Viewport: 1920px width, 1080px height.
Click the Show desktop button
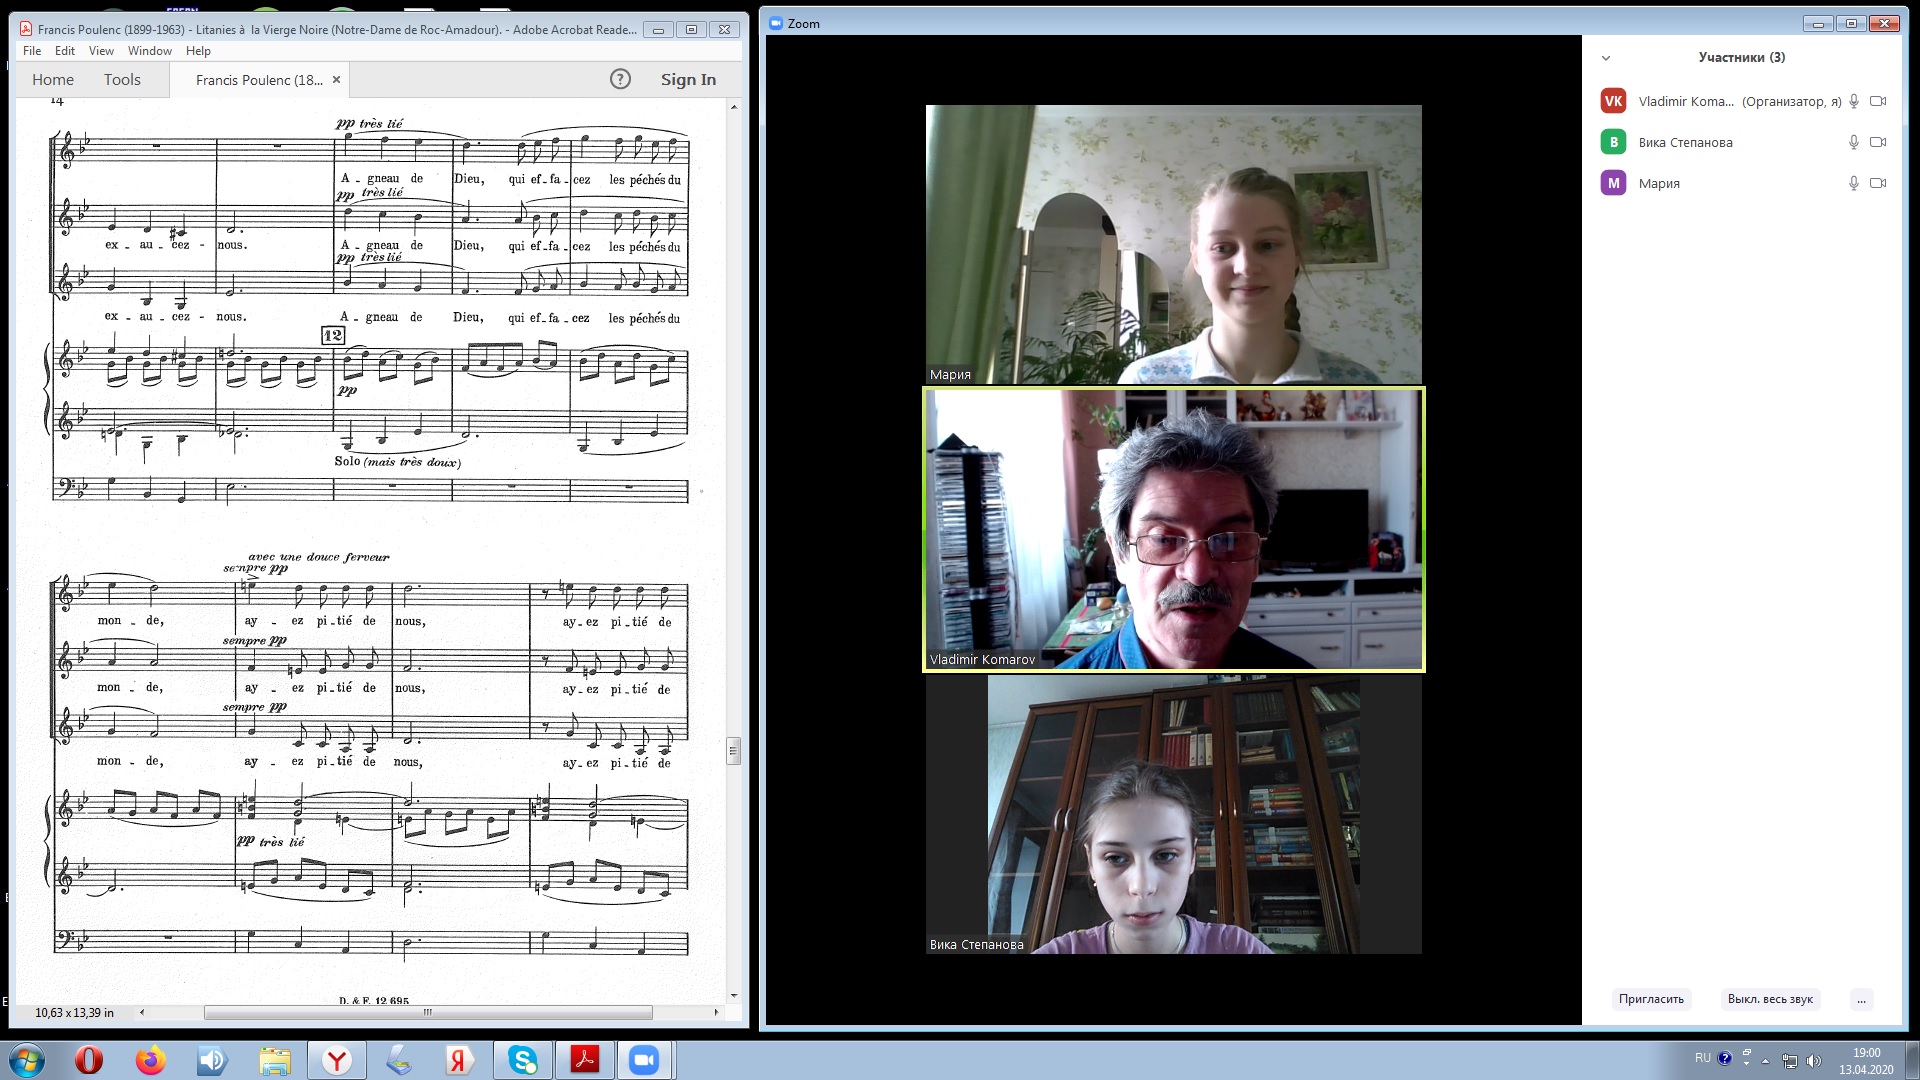tap(1911, 1060)
